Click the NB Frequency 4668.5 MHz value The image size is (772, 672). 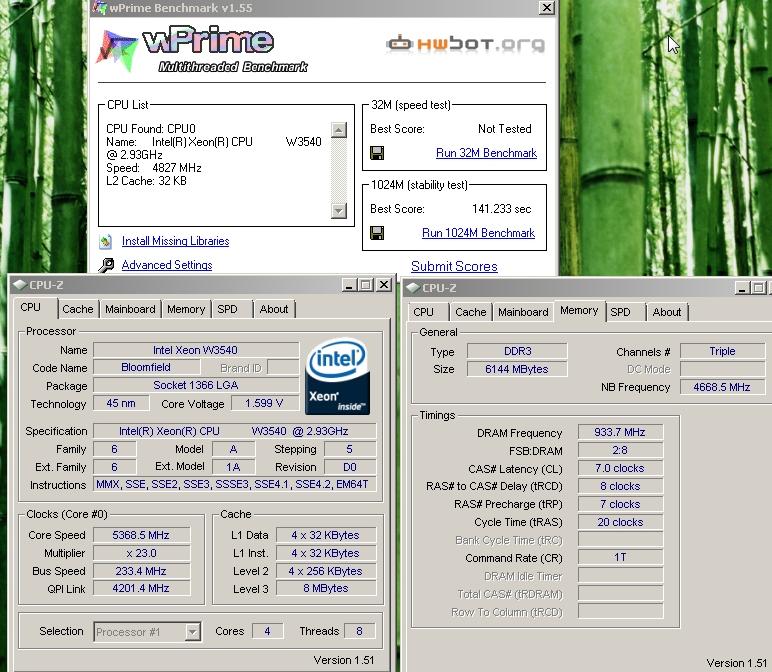click(722, 387)
